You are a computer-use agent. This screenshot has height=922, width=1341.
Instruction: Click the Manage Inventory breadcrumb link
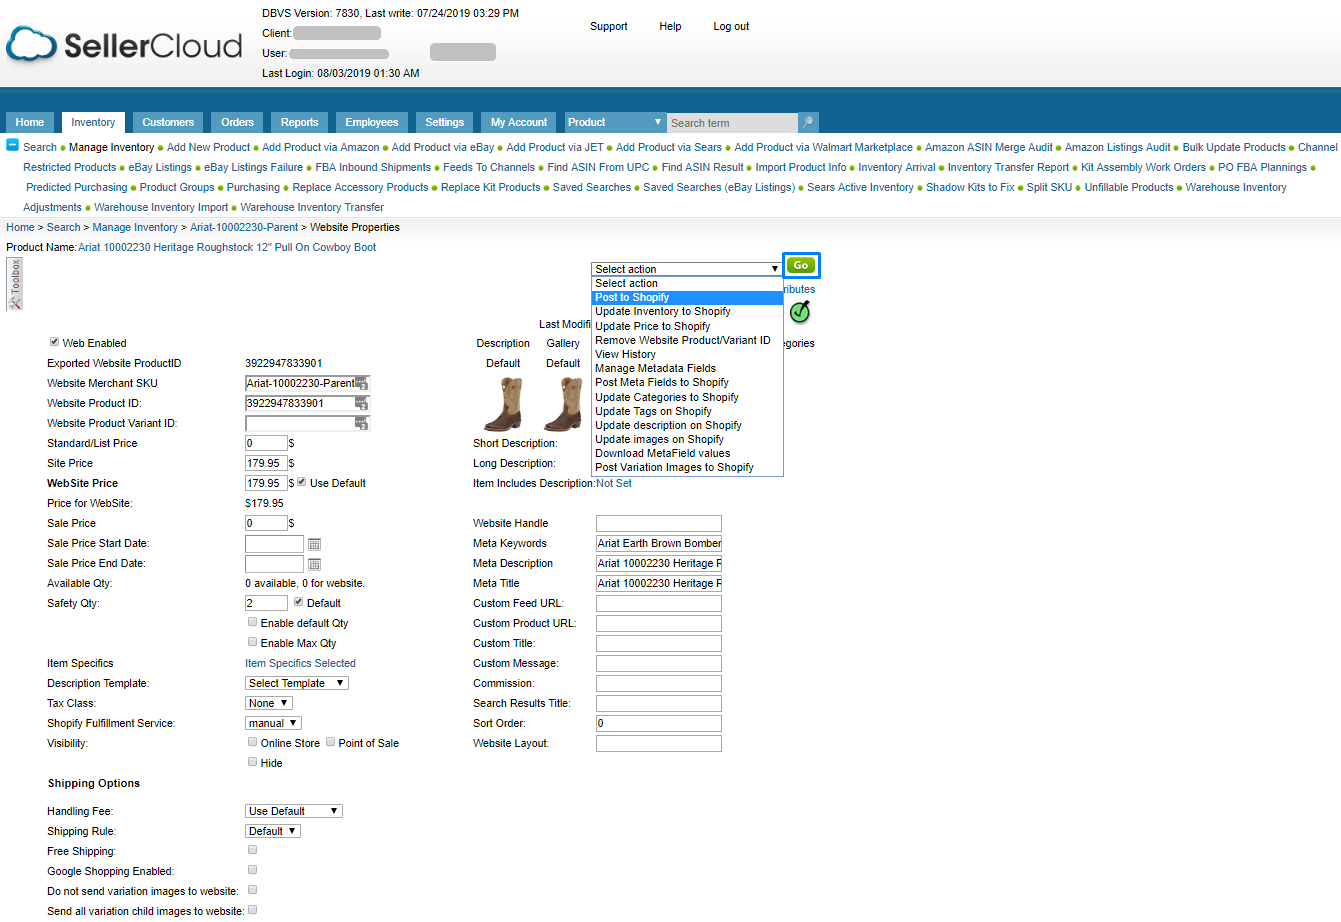pos(135,227)
